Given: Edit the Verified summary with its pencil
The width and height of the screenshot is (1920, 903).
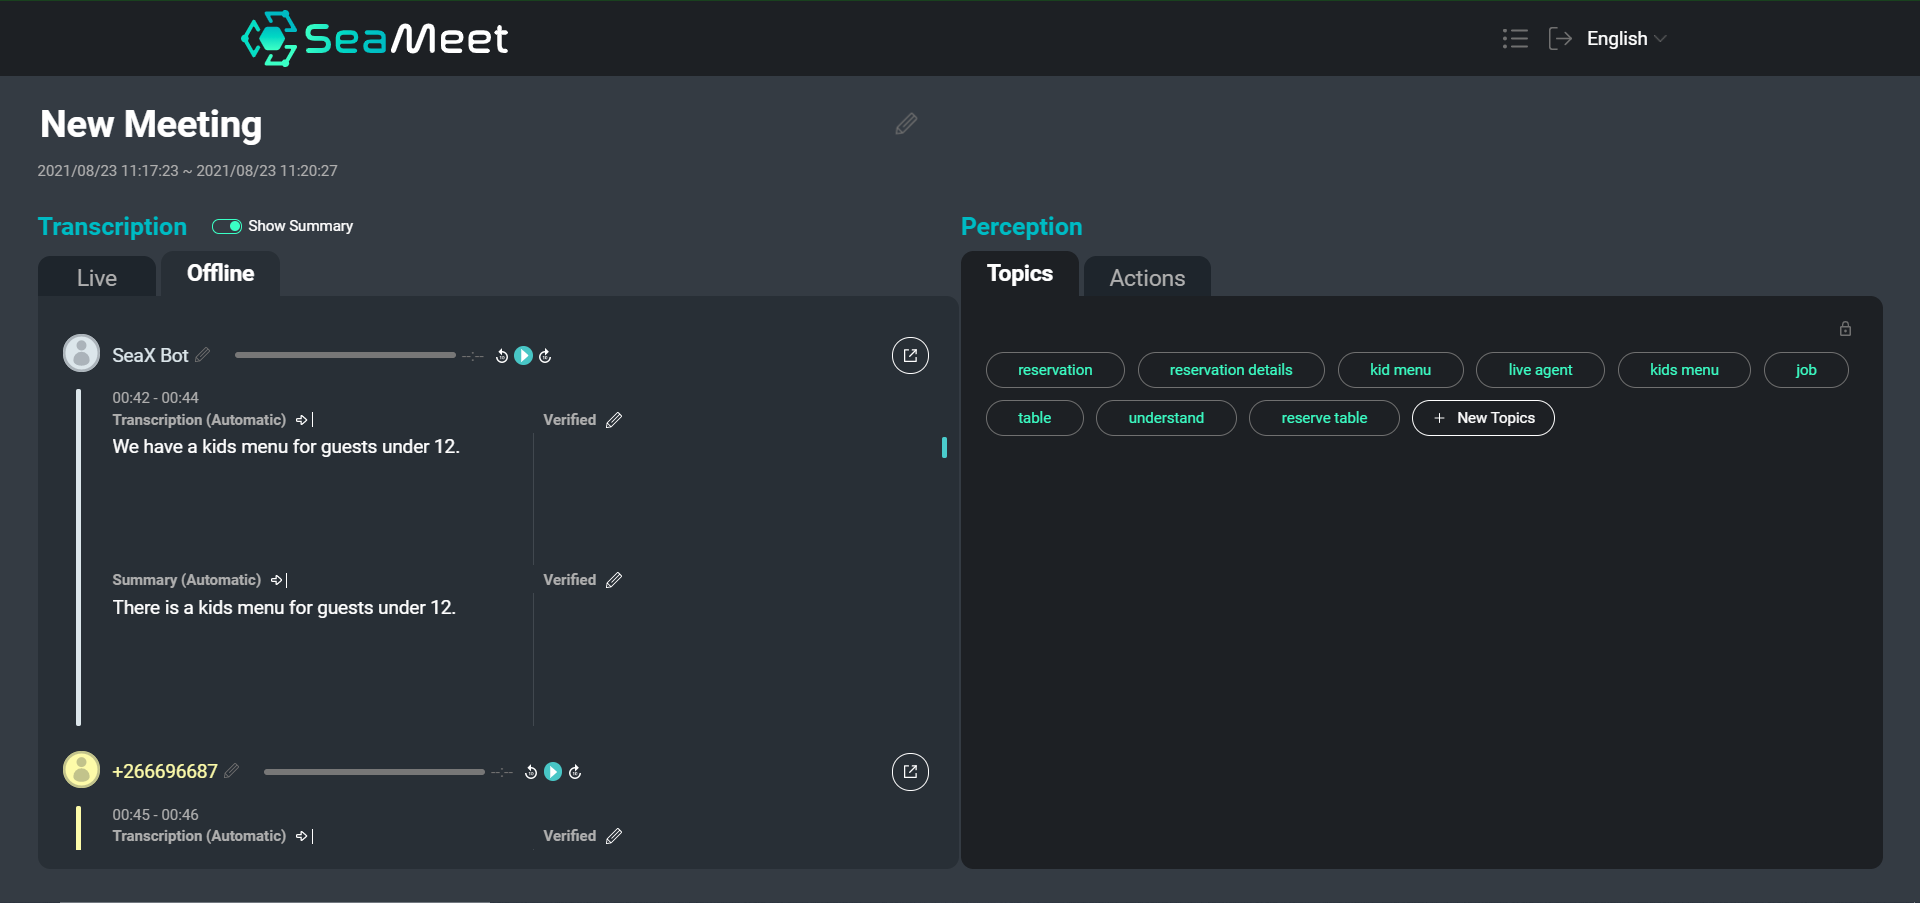Looking at the screenshot, I should [x=614, y=579].
